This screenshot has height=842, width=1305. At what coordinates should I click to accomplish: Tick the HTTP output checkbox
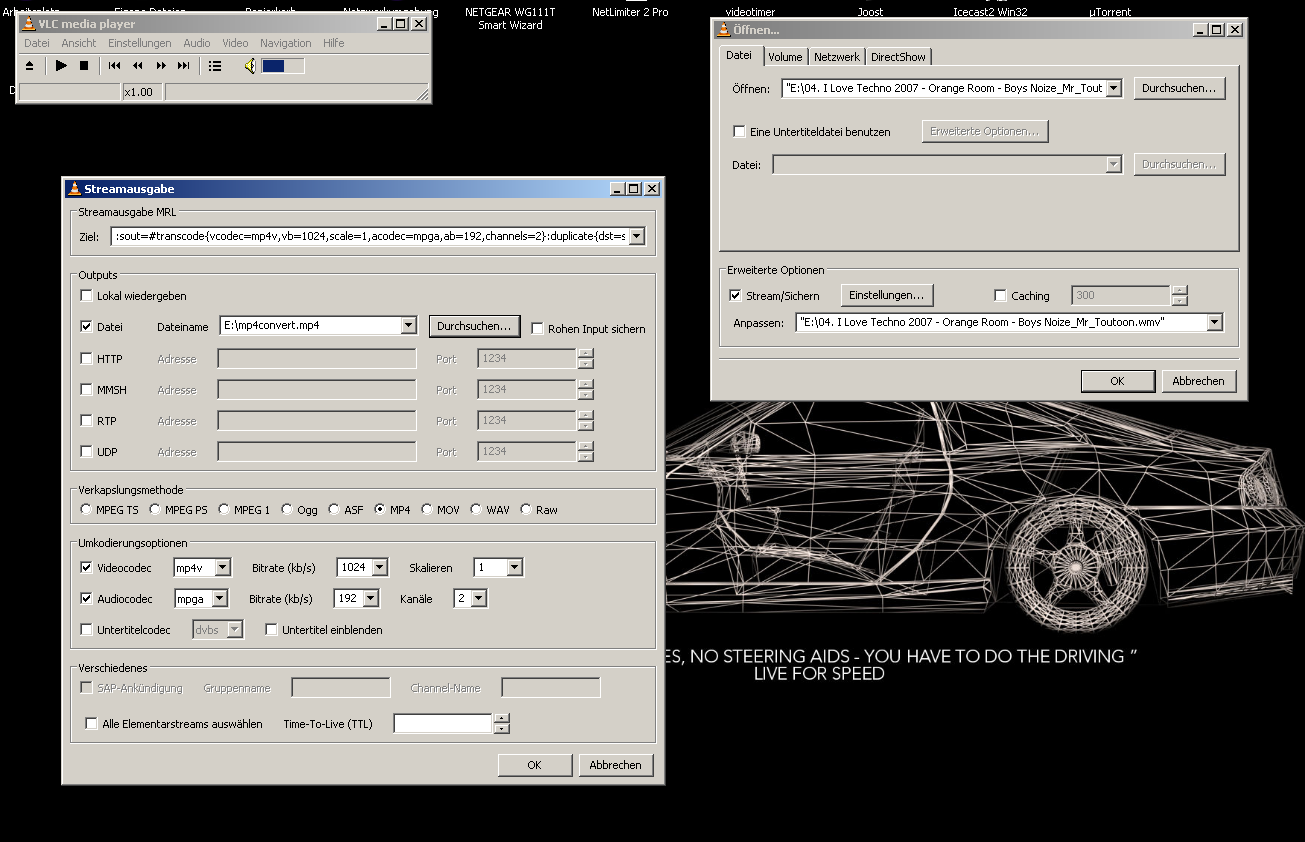[x=87, y=359]
